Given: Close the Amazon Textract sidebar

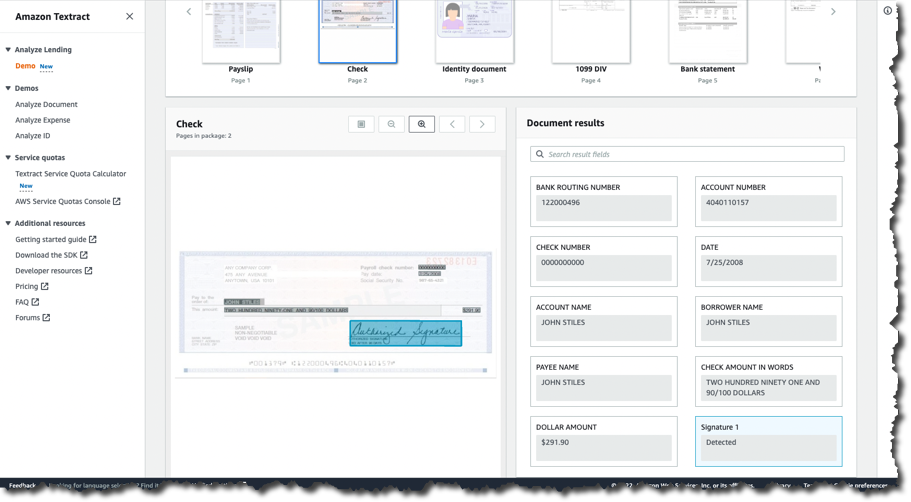Looking at the screenshot, I should point(129,17).
